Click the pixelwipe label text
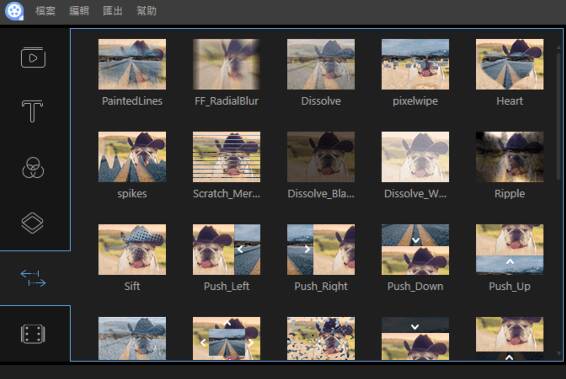This screenshot has height=379, width=566. point(415,101)
